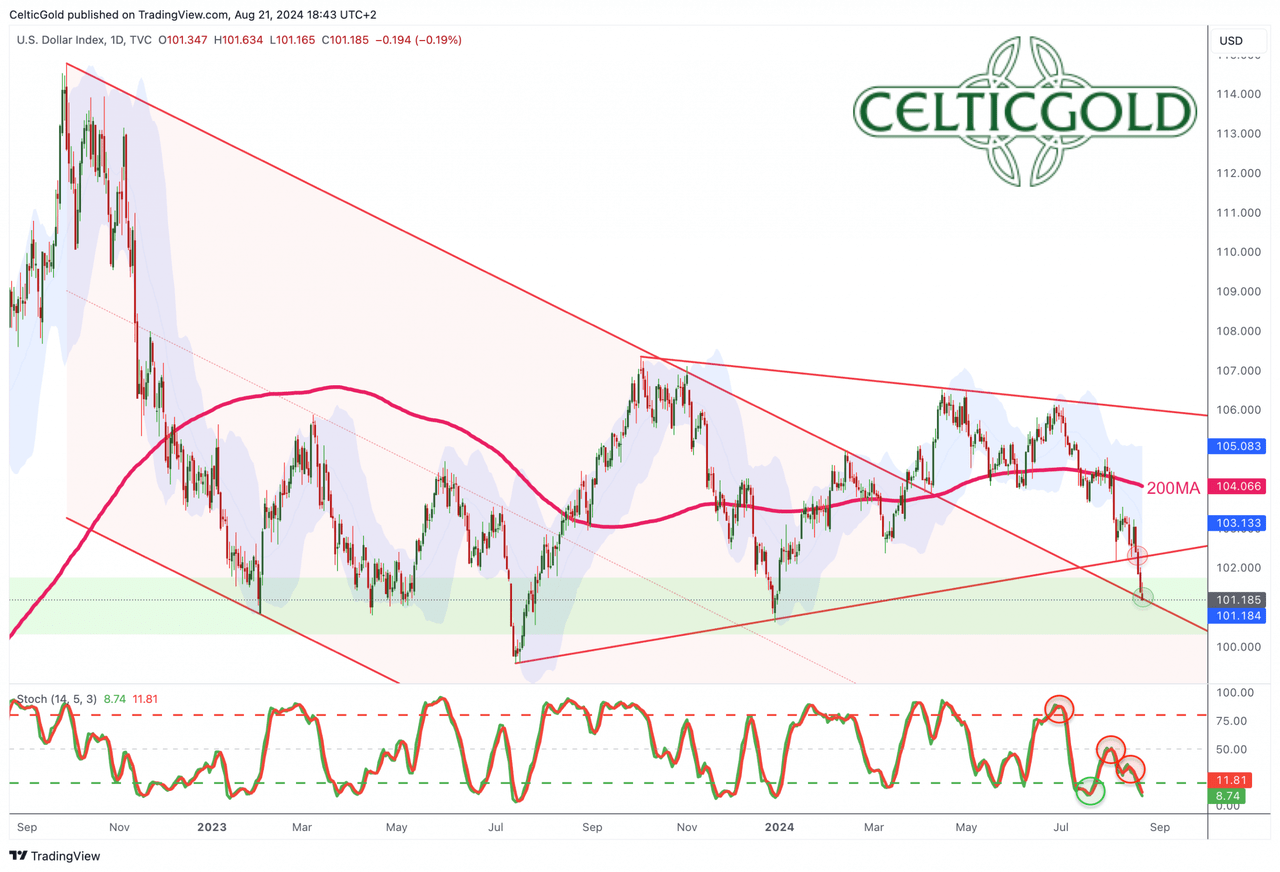This screenshot has height=872, width=1280.
Task: Click the blue 101.184 price tag
Action: coord(1239,616)
